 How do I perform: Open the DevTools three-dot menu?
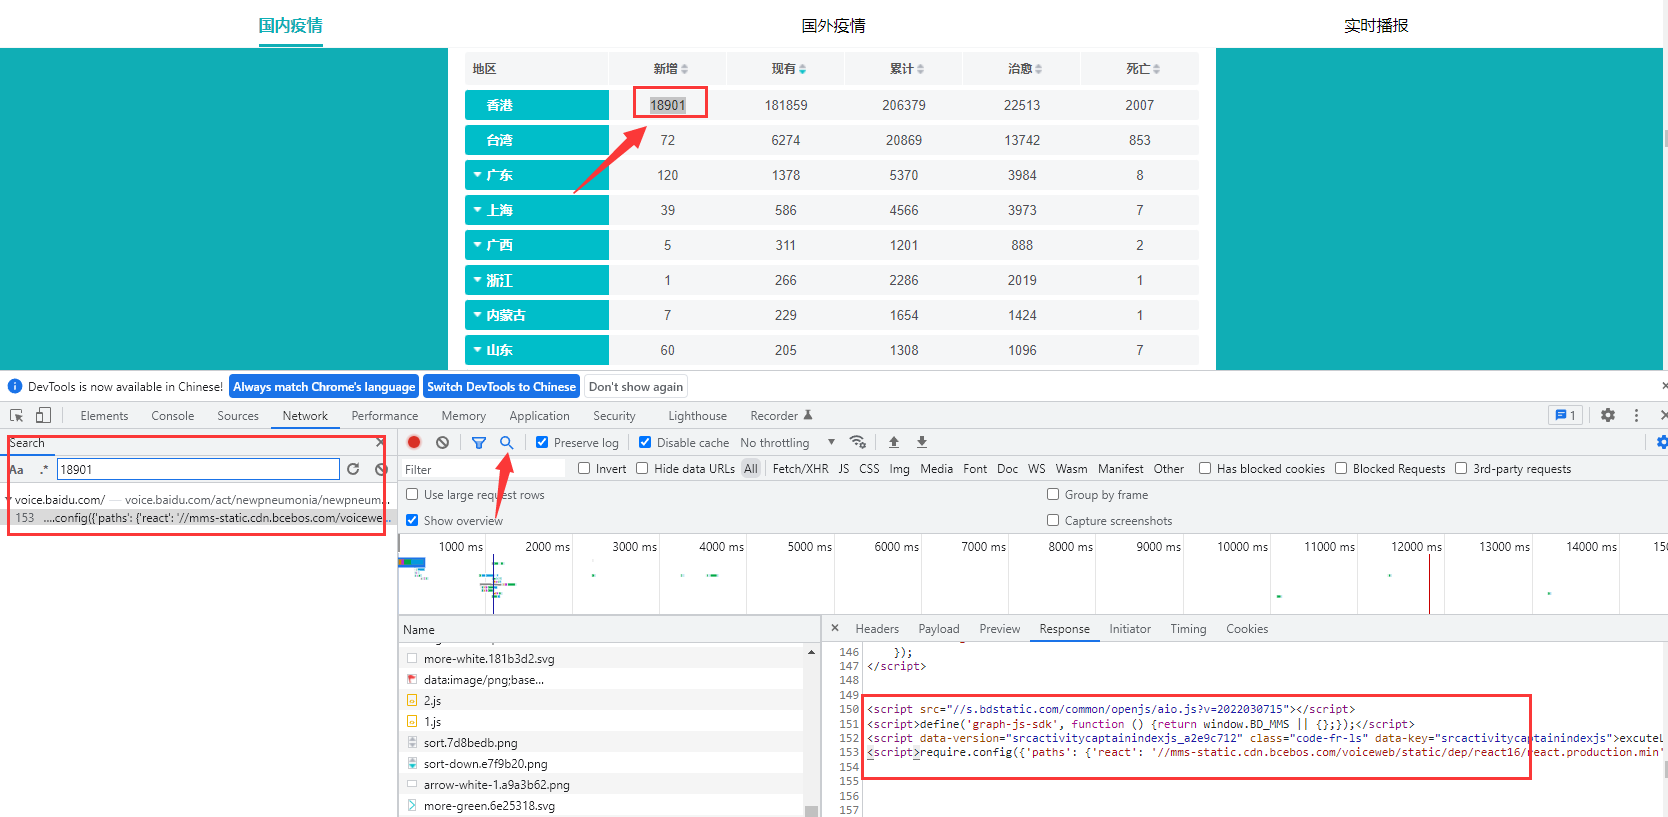coord(1636,415)
